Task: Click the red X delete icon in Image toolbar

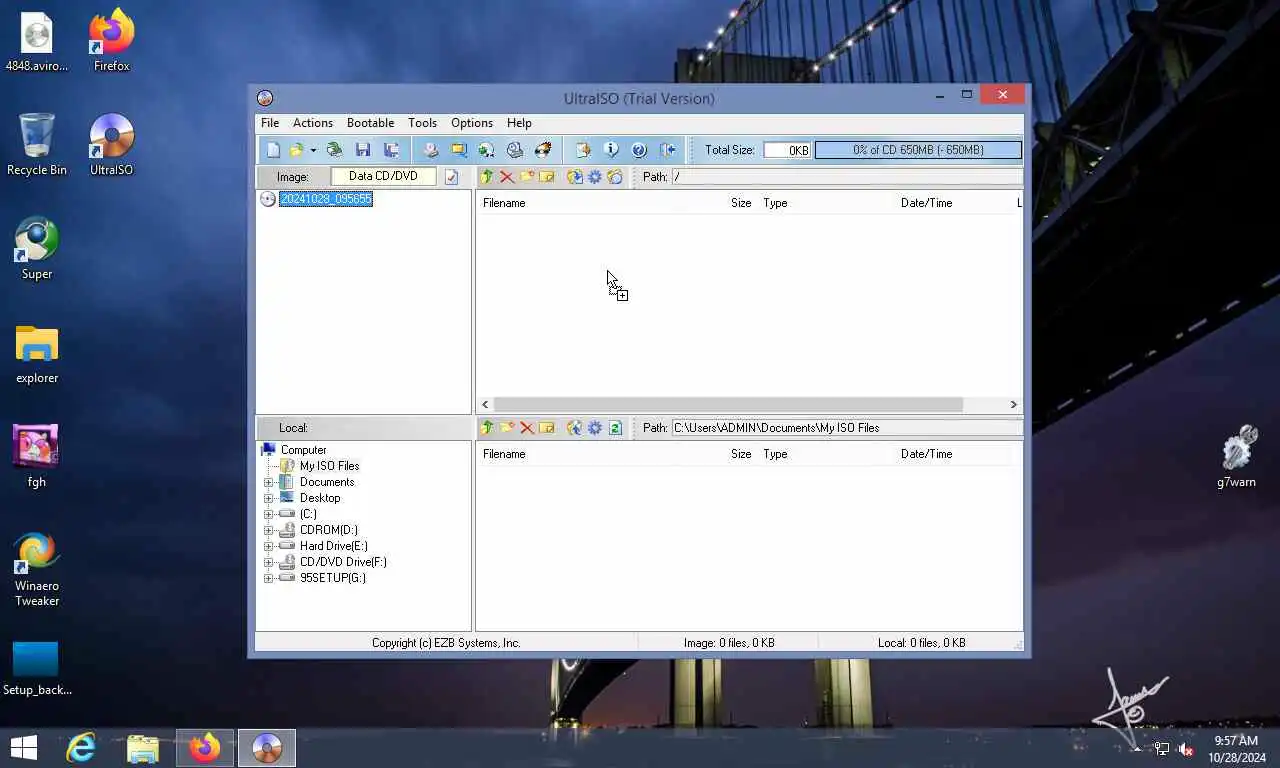Action: 507,177
